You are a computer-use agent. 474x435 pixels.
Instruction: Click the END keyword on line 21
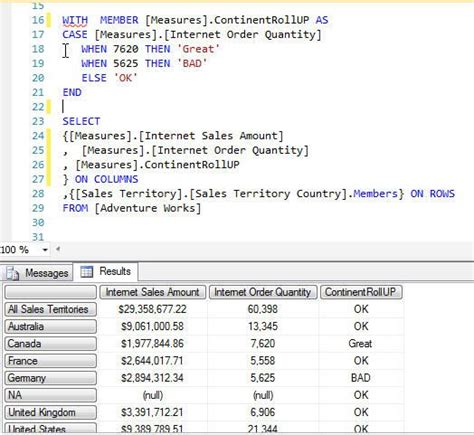[x=72, y=92]
